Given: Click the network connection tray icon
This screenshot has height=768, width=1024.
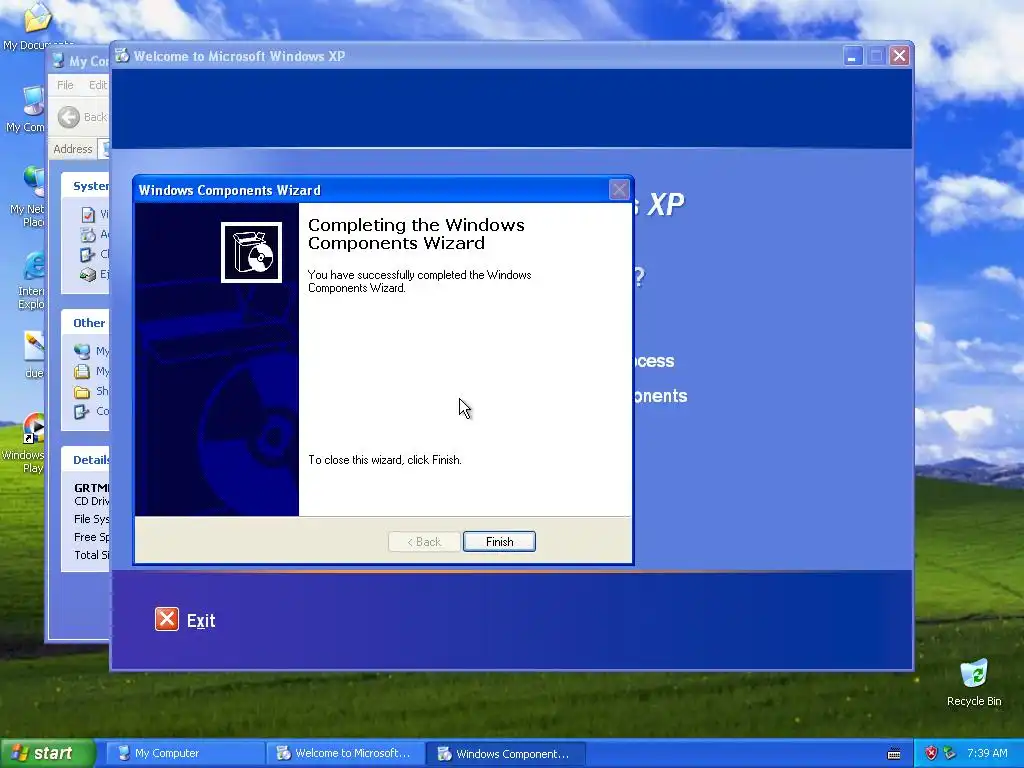Looking at the screenshot, I should click(x=950, y=753).
